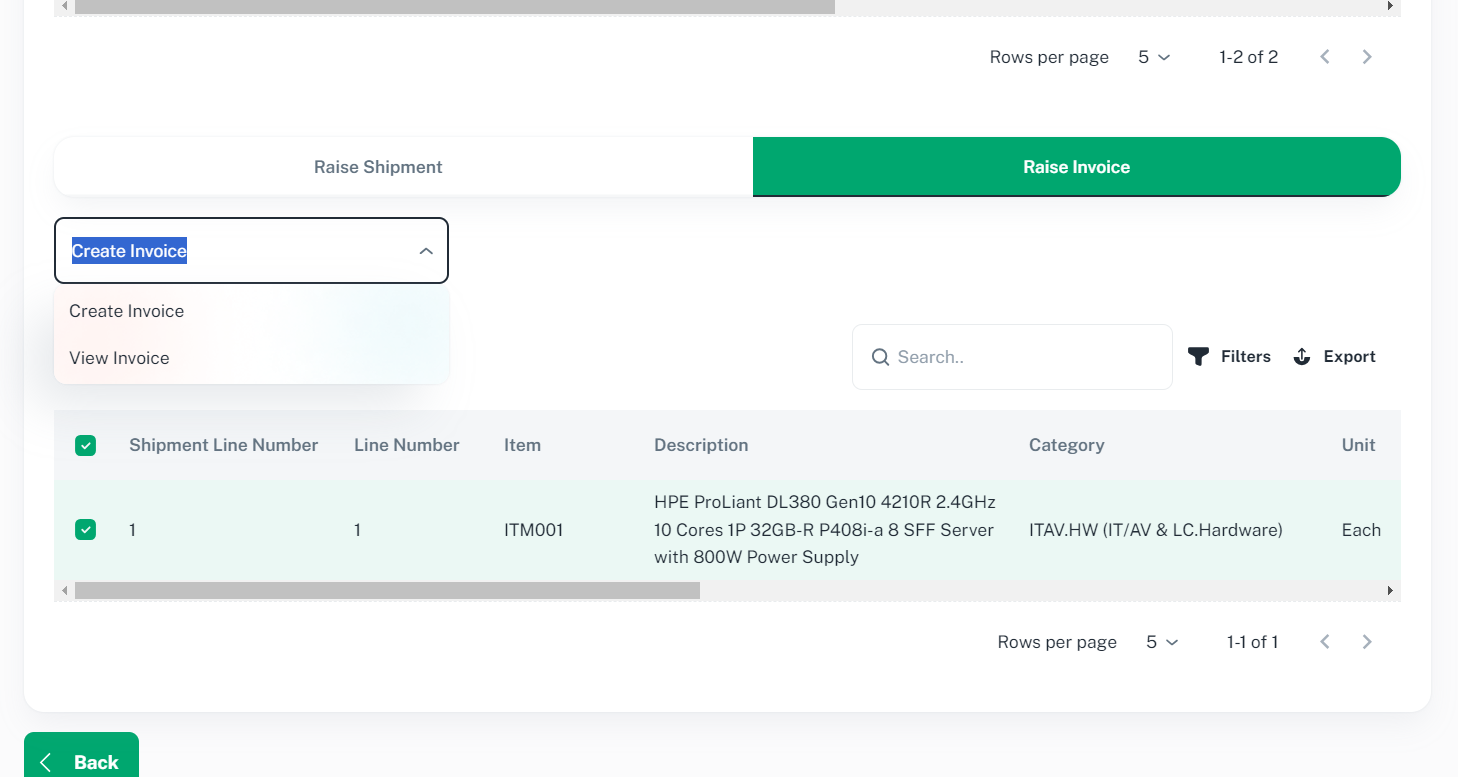Open rows per page dropdown beside "1-2 of 2"

click(1154, 57)
